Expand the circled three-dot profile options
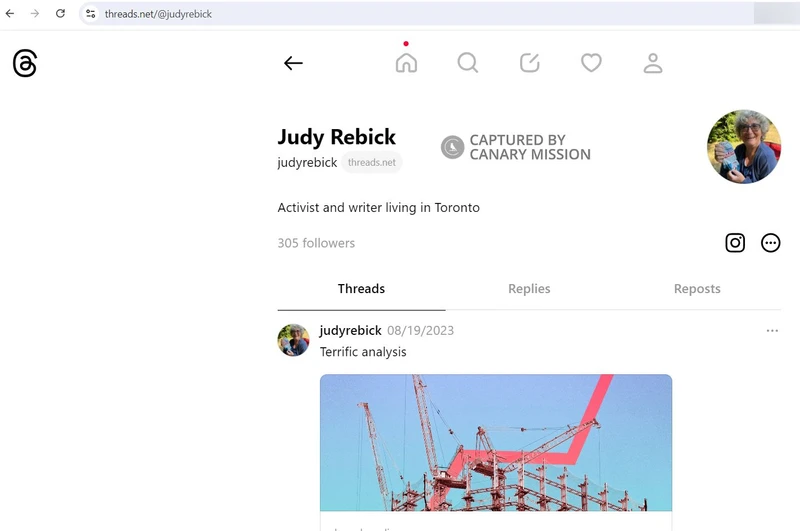The width and height of the screenshot is (800, 531). pos(770,242)
